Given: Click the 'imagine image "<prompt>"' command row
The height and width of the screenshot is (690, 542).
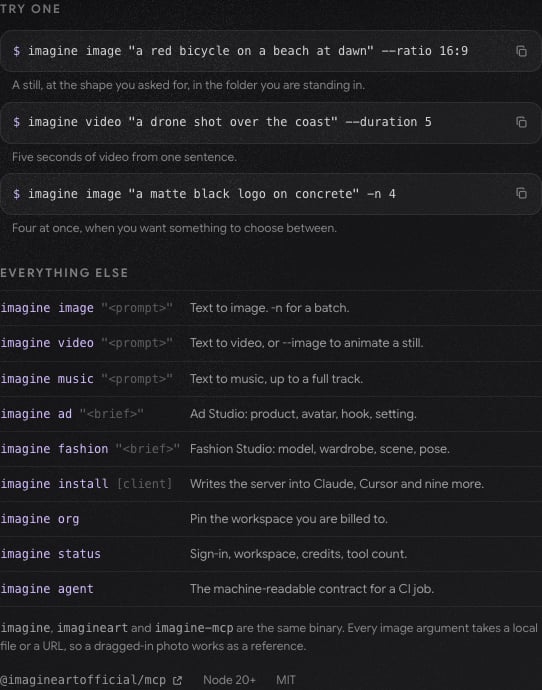Looking at the screenshot, I should [271, 308].
